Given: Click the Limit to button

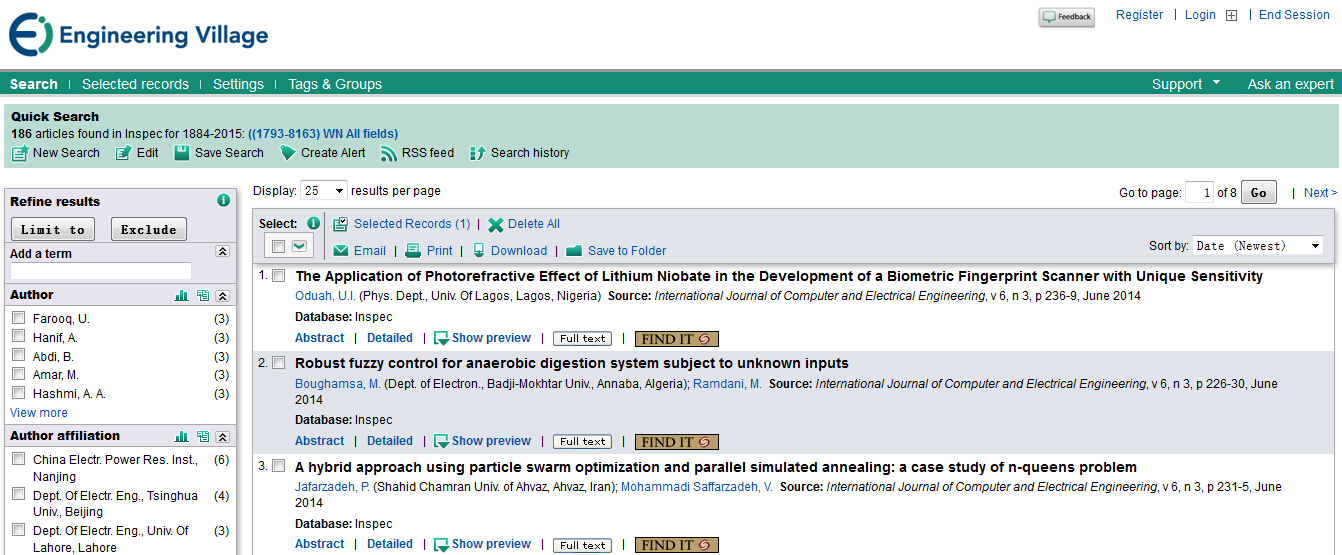Looking at the screenshot, I should (53, 230).
